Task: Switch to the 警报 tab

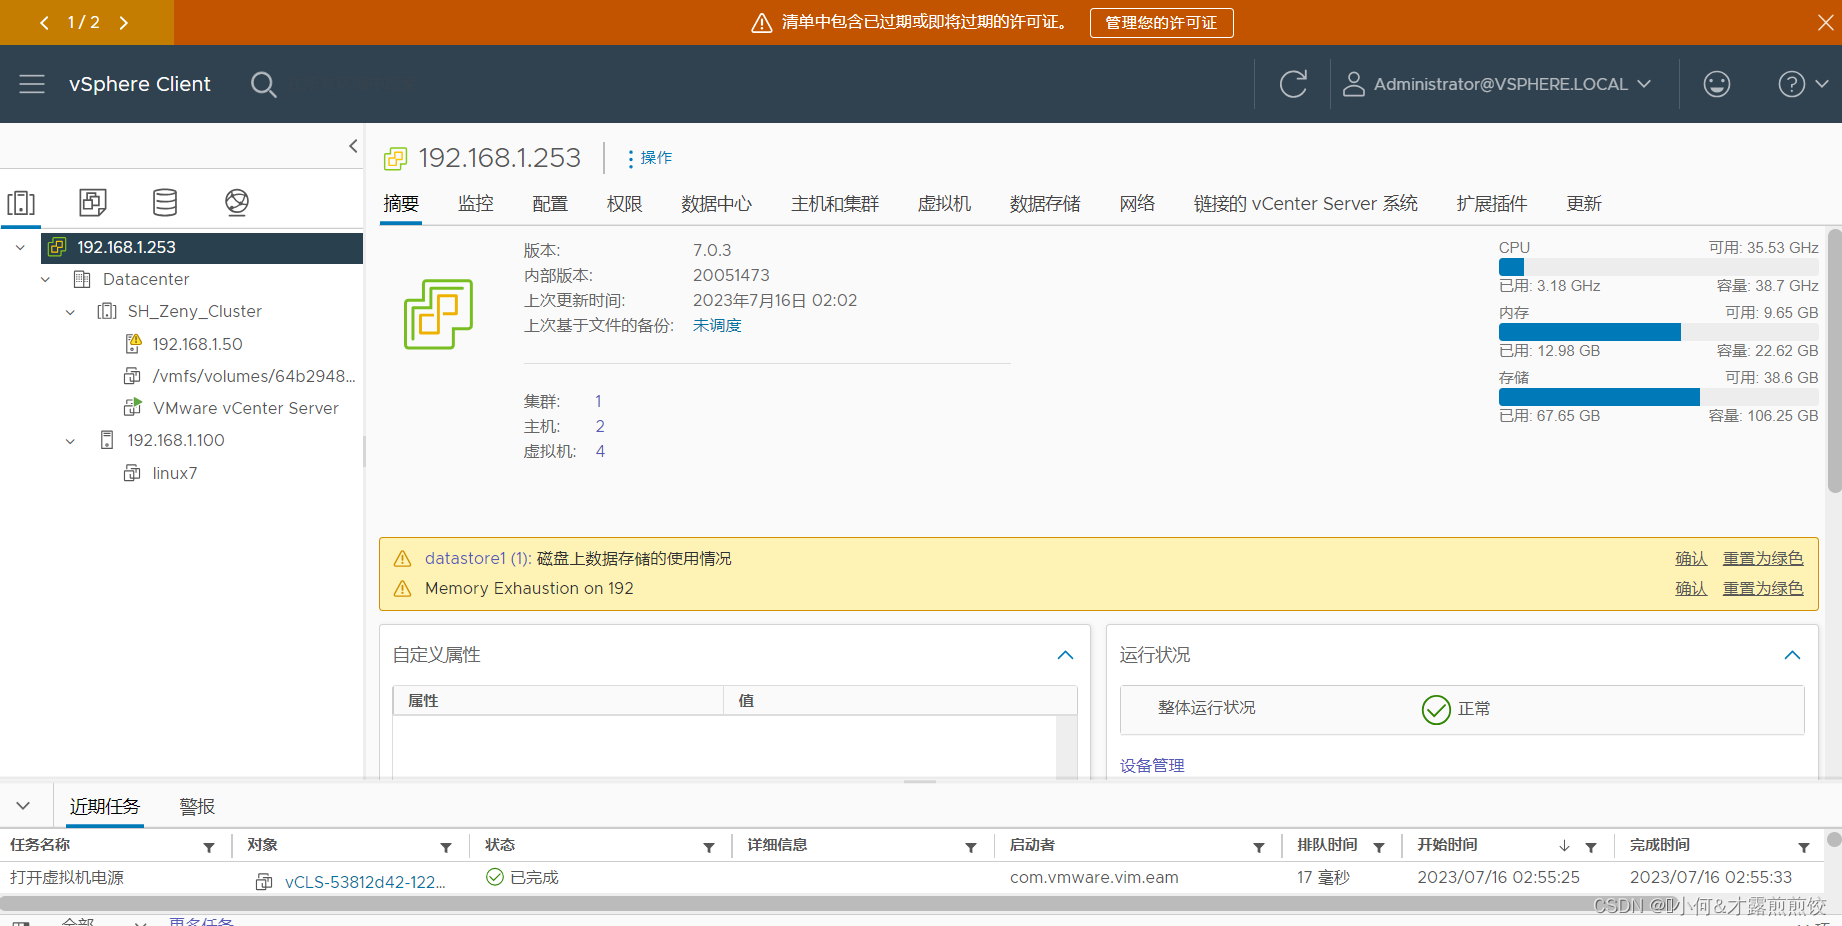Action: pos(197,806)
